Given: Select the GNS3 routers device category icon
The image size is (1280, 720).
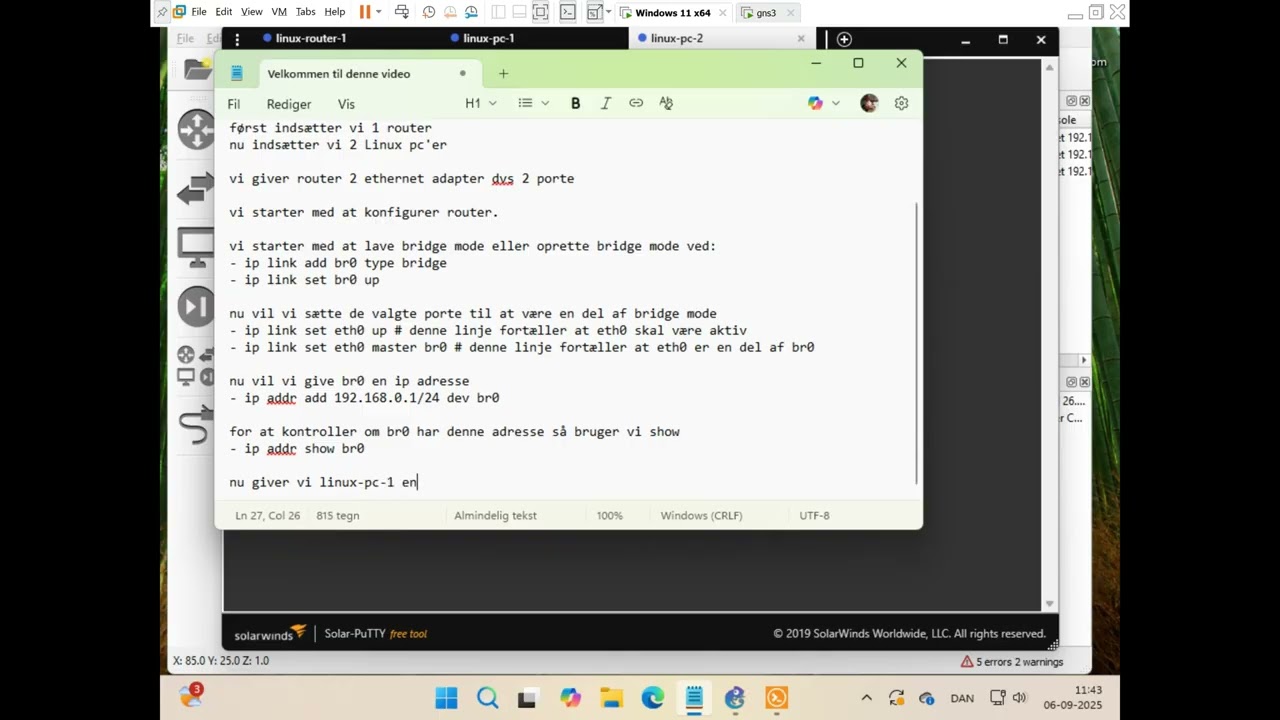Looking at the screenshot, I should point(196,130).
